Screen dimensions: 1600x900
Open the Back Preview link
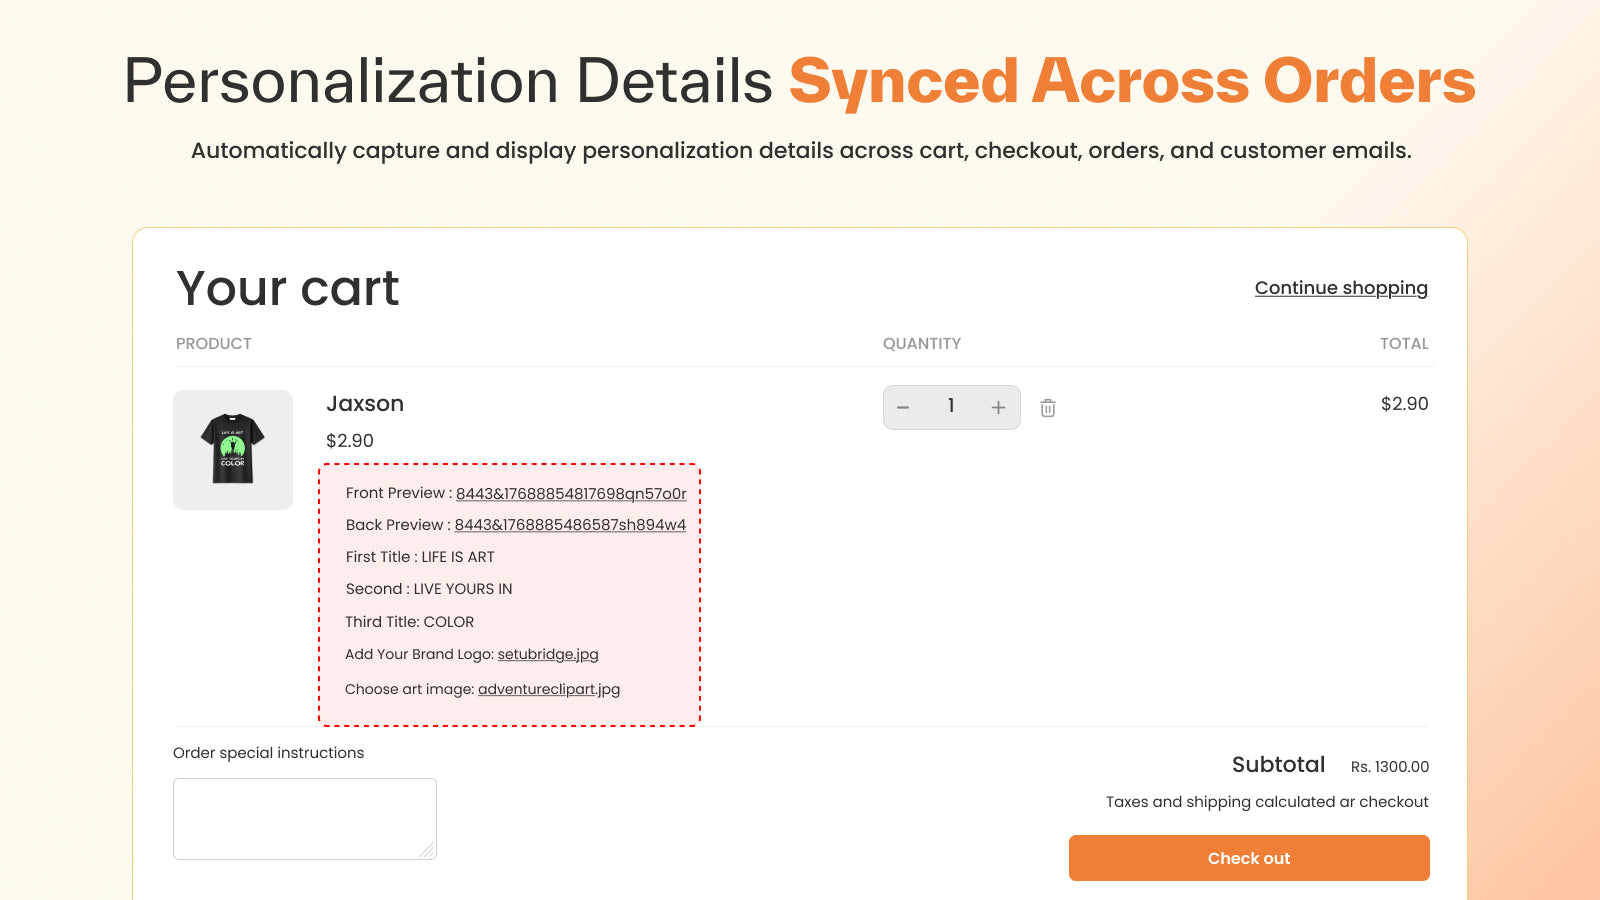569,525
